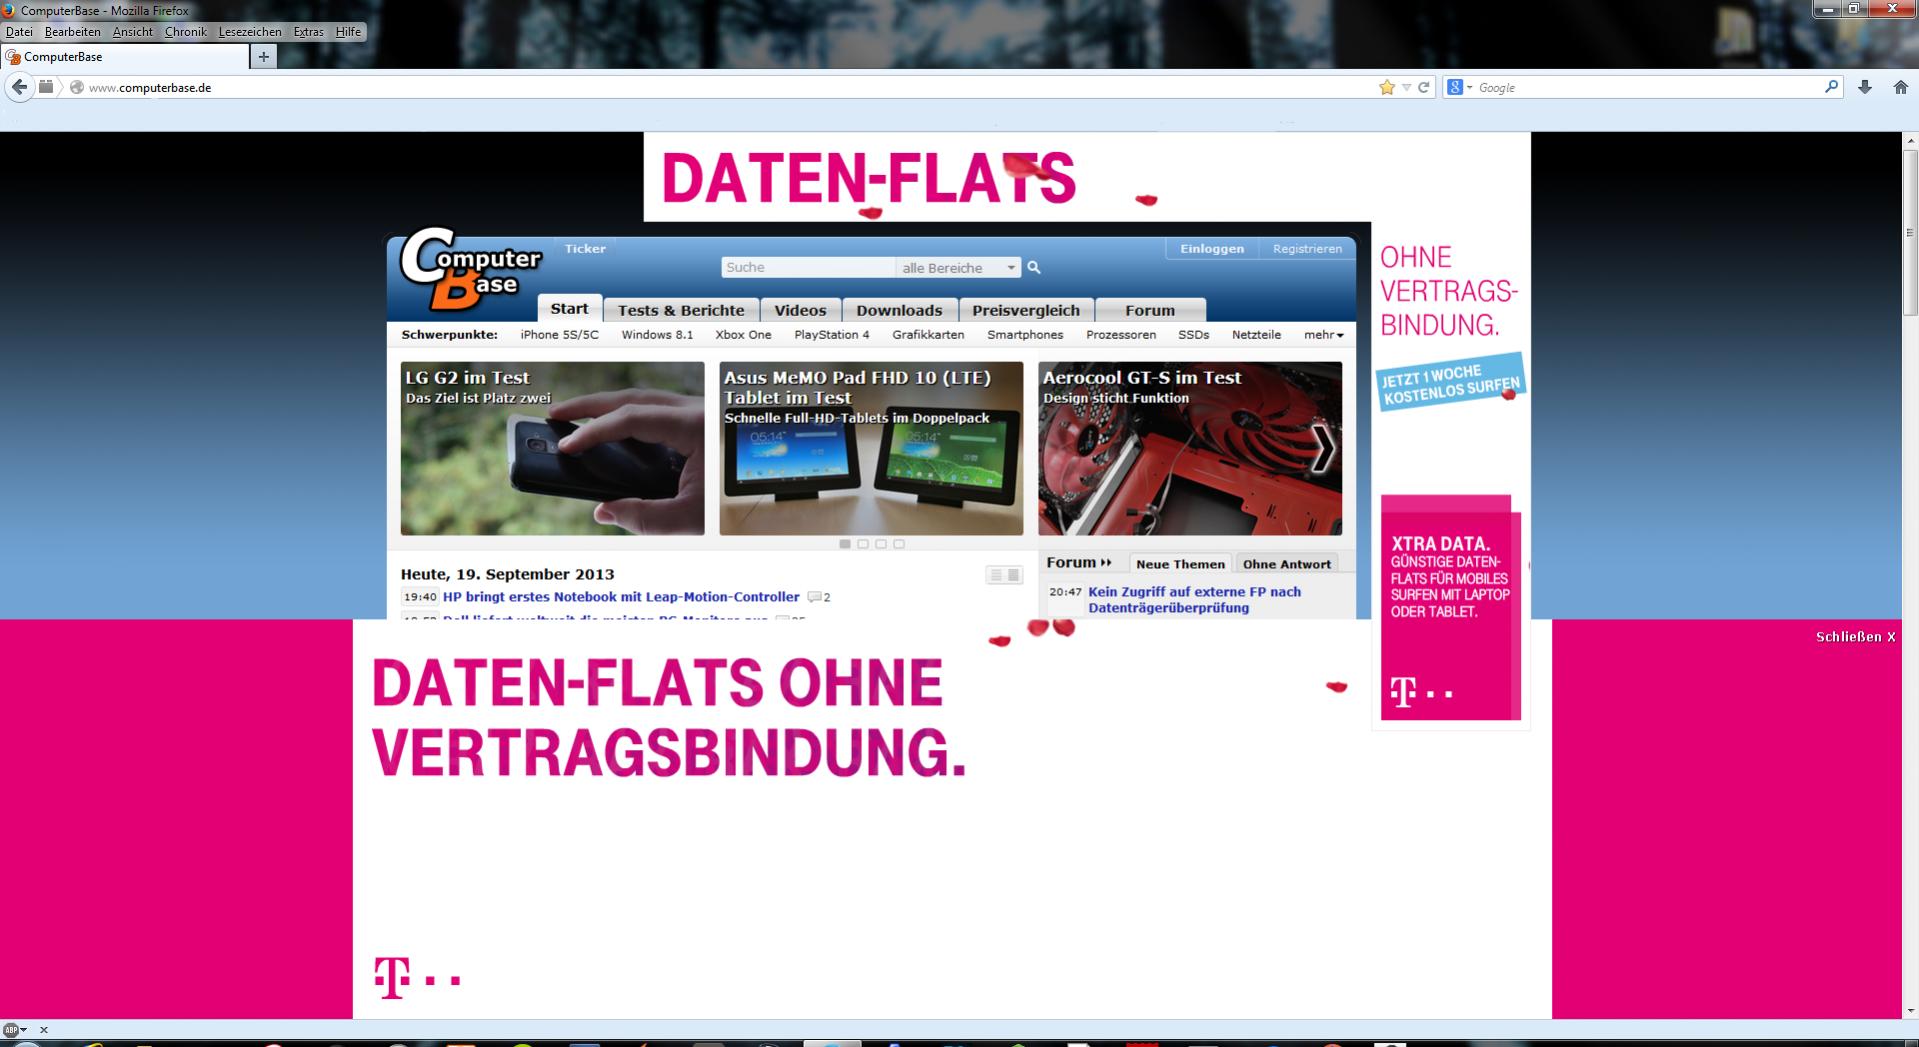The width and height of the screenshot is (1919, 1047).
Task: Open the iPhone 5S/5C topic link
Action: point(559,335)
